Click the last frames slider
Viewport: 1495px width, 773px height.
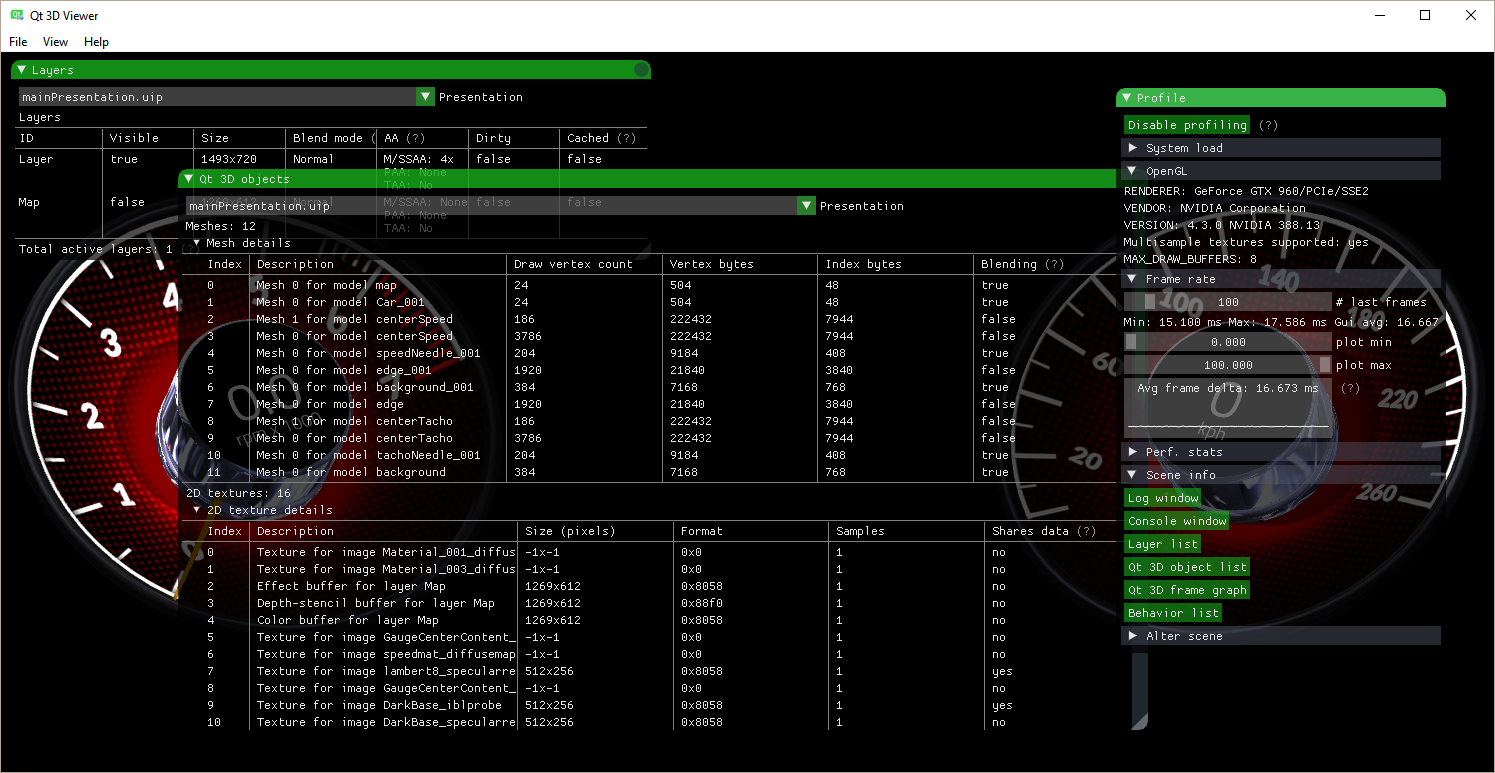click(1228, 302)
